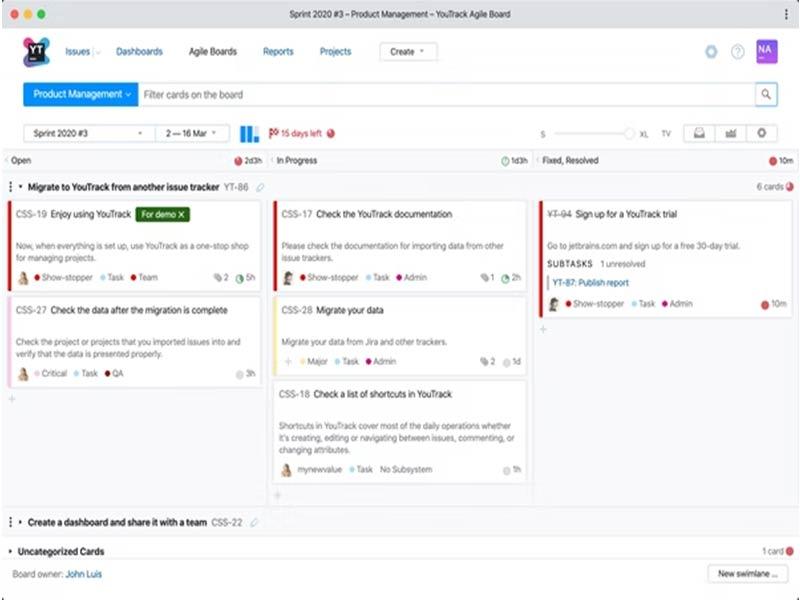800x600 pixels.
Task: Click the Team subsystem on CSS-19 card
Action: pyautogui.click(x=144, y=278)
